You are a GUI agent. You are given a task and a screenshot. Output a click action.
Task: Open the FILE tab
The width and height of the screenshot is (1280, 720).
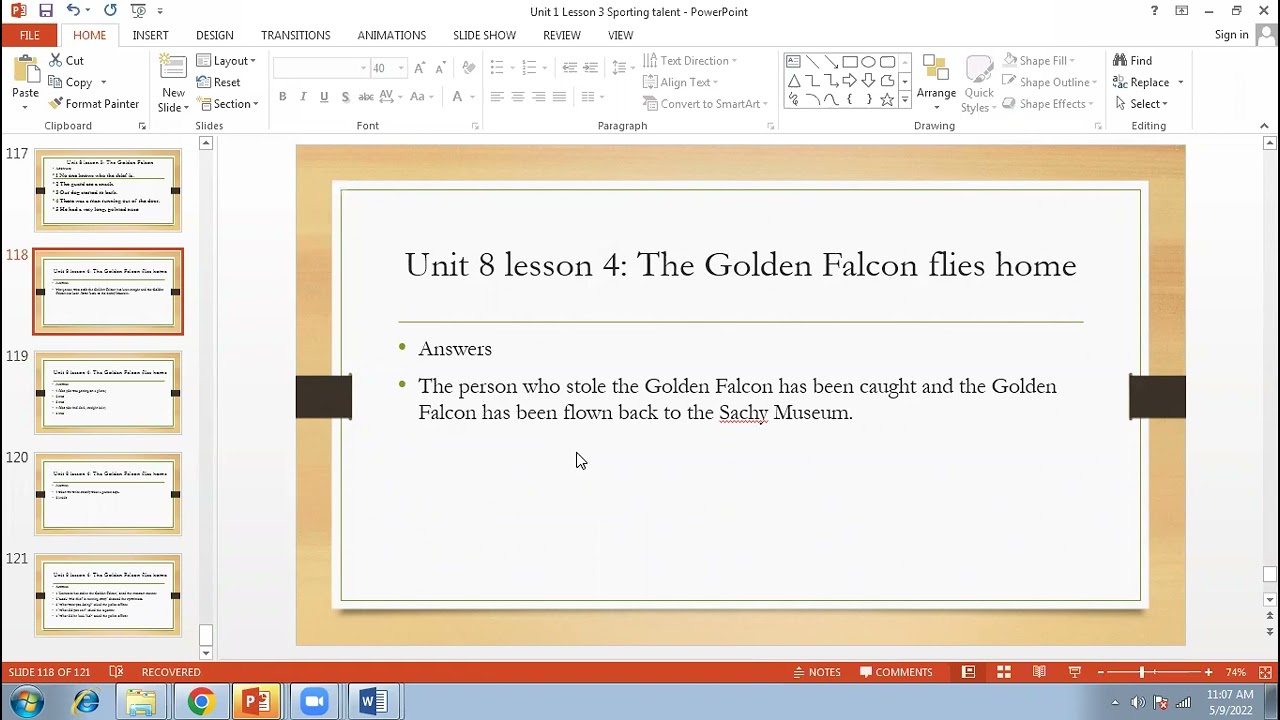(x=30, y=35)
